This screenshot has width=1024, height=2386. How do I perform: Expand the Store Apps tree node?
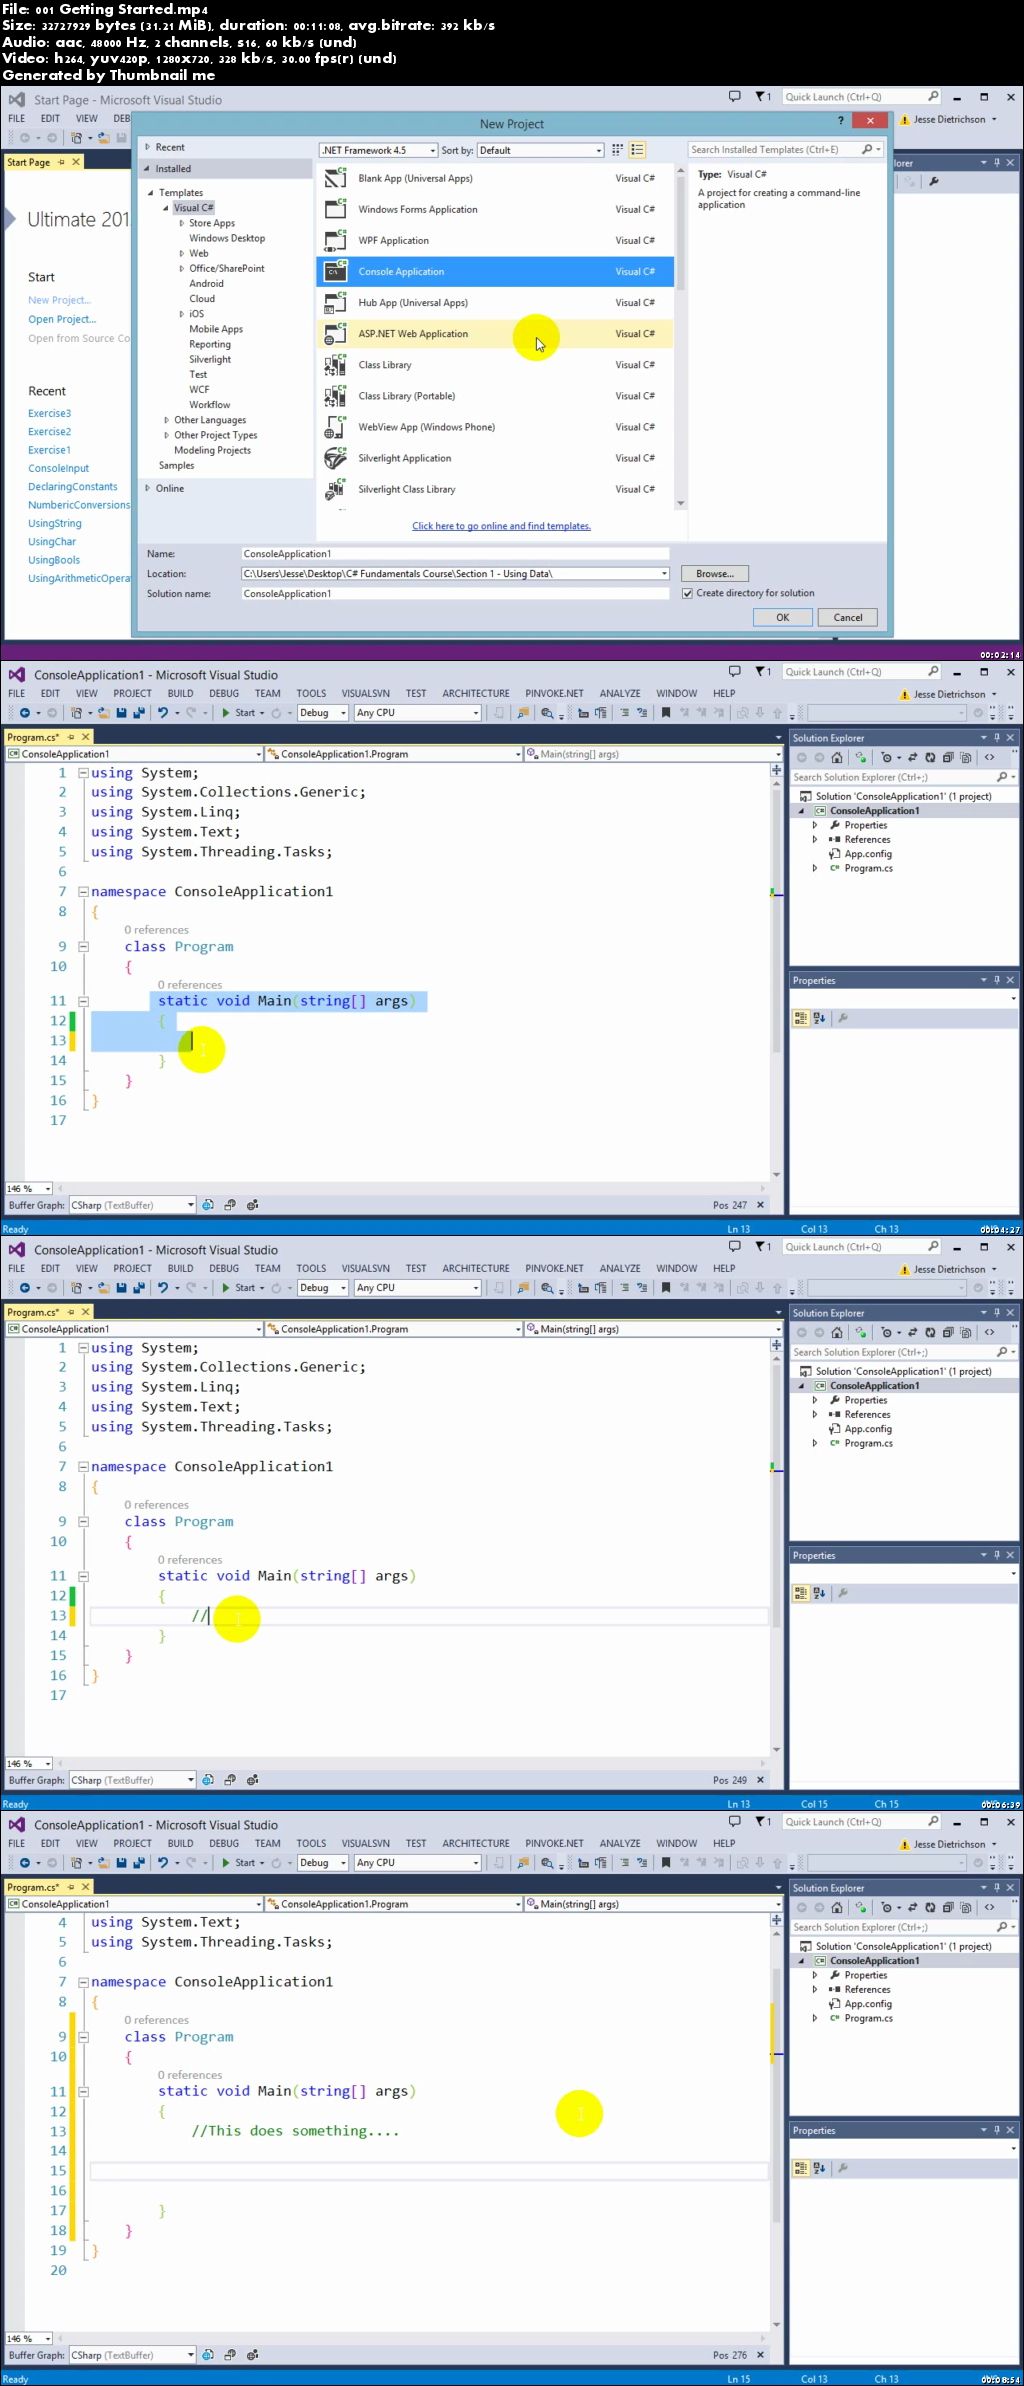point(181,223)
